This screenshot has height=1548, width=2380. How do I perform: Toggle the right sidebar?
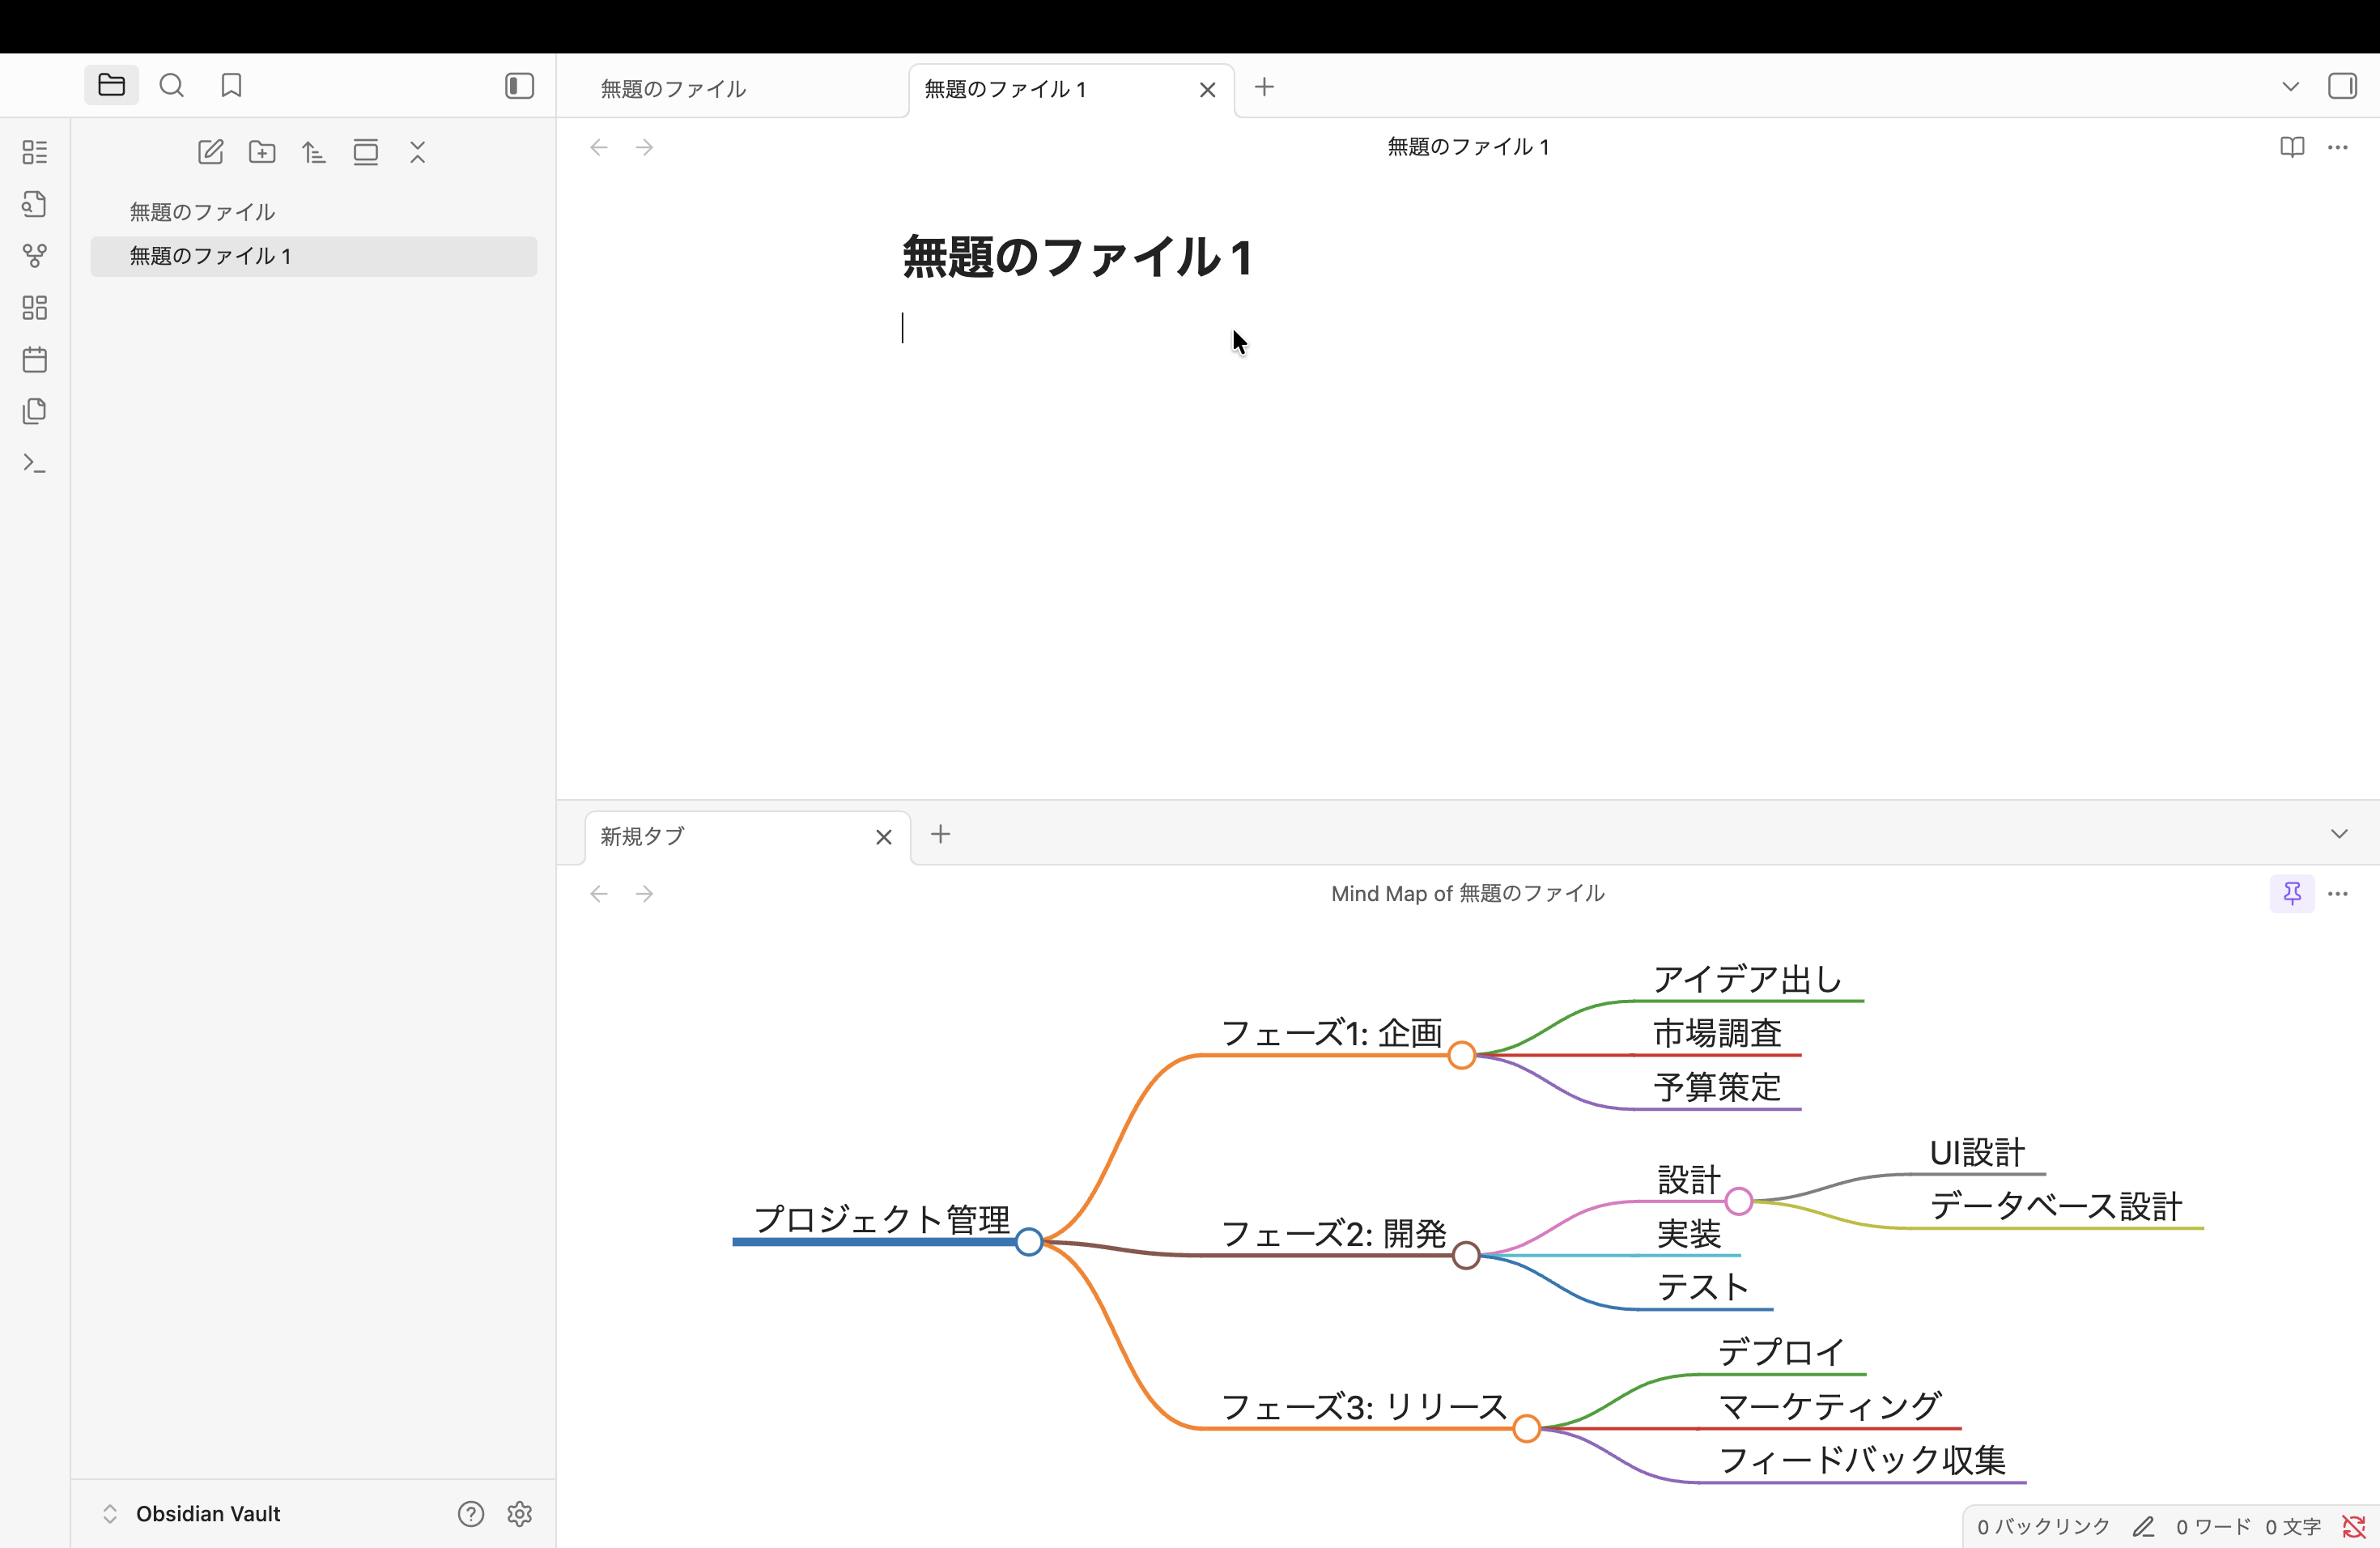pyautogui.click(x=2343, y=86)
